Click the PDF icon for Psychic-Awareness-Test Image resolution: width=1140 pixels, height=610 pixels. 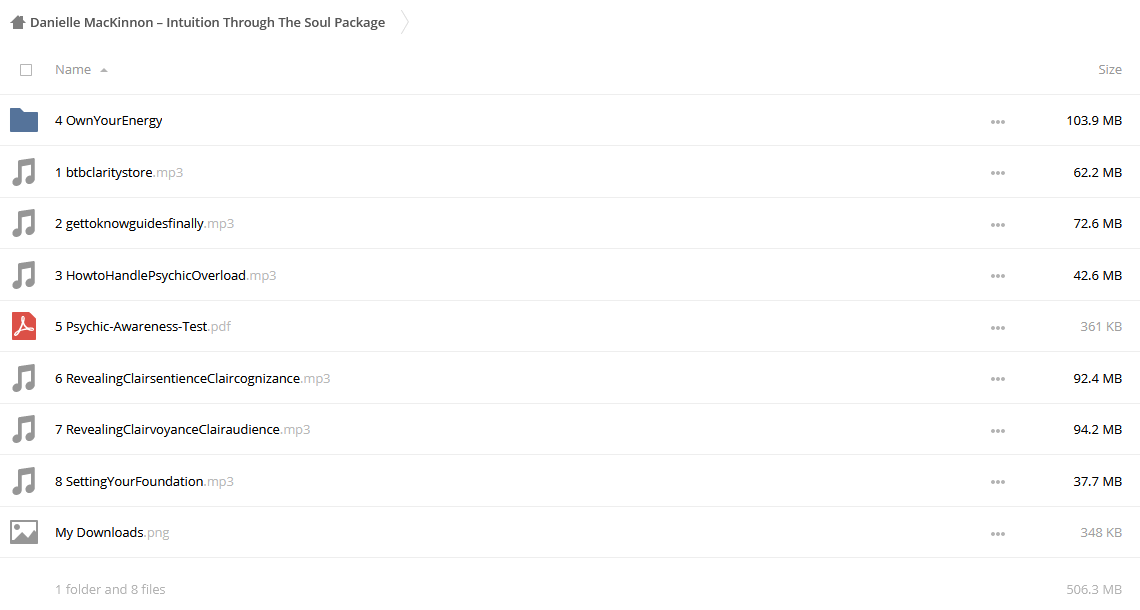[24, 326]
